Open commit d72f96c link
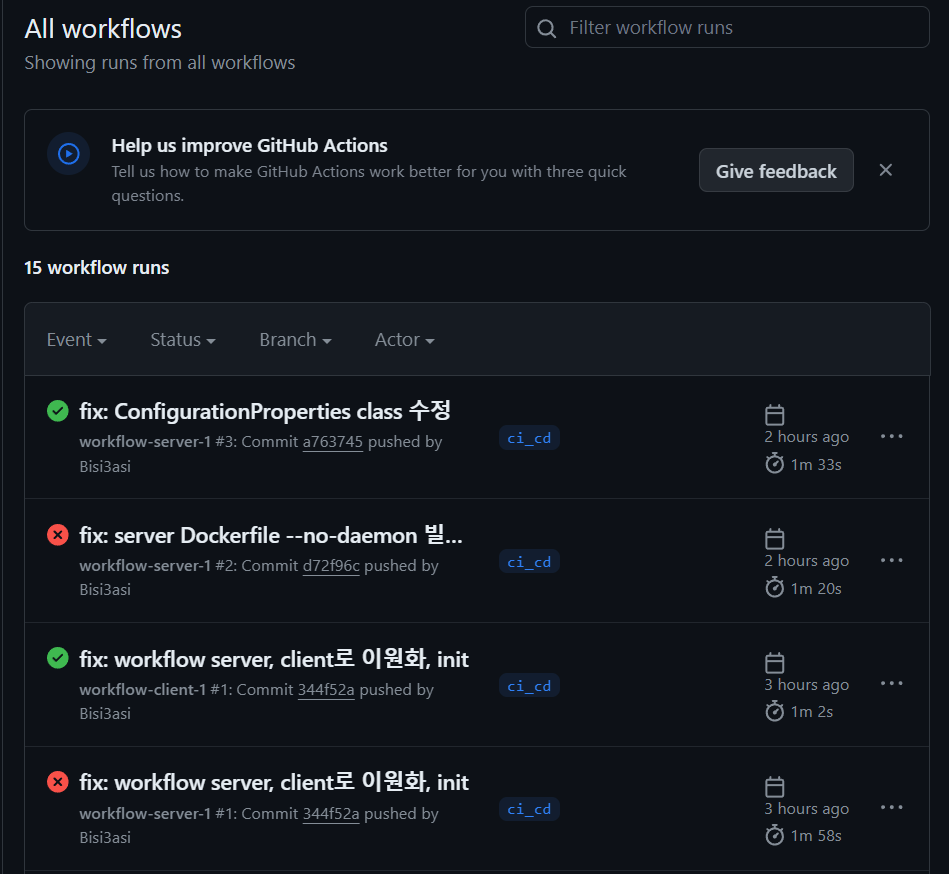The height and width of the screenshot is (874, 949). 329,565
